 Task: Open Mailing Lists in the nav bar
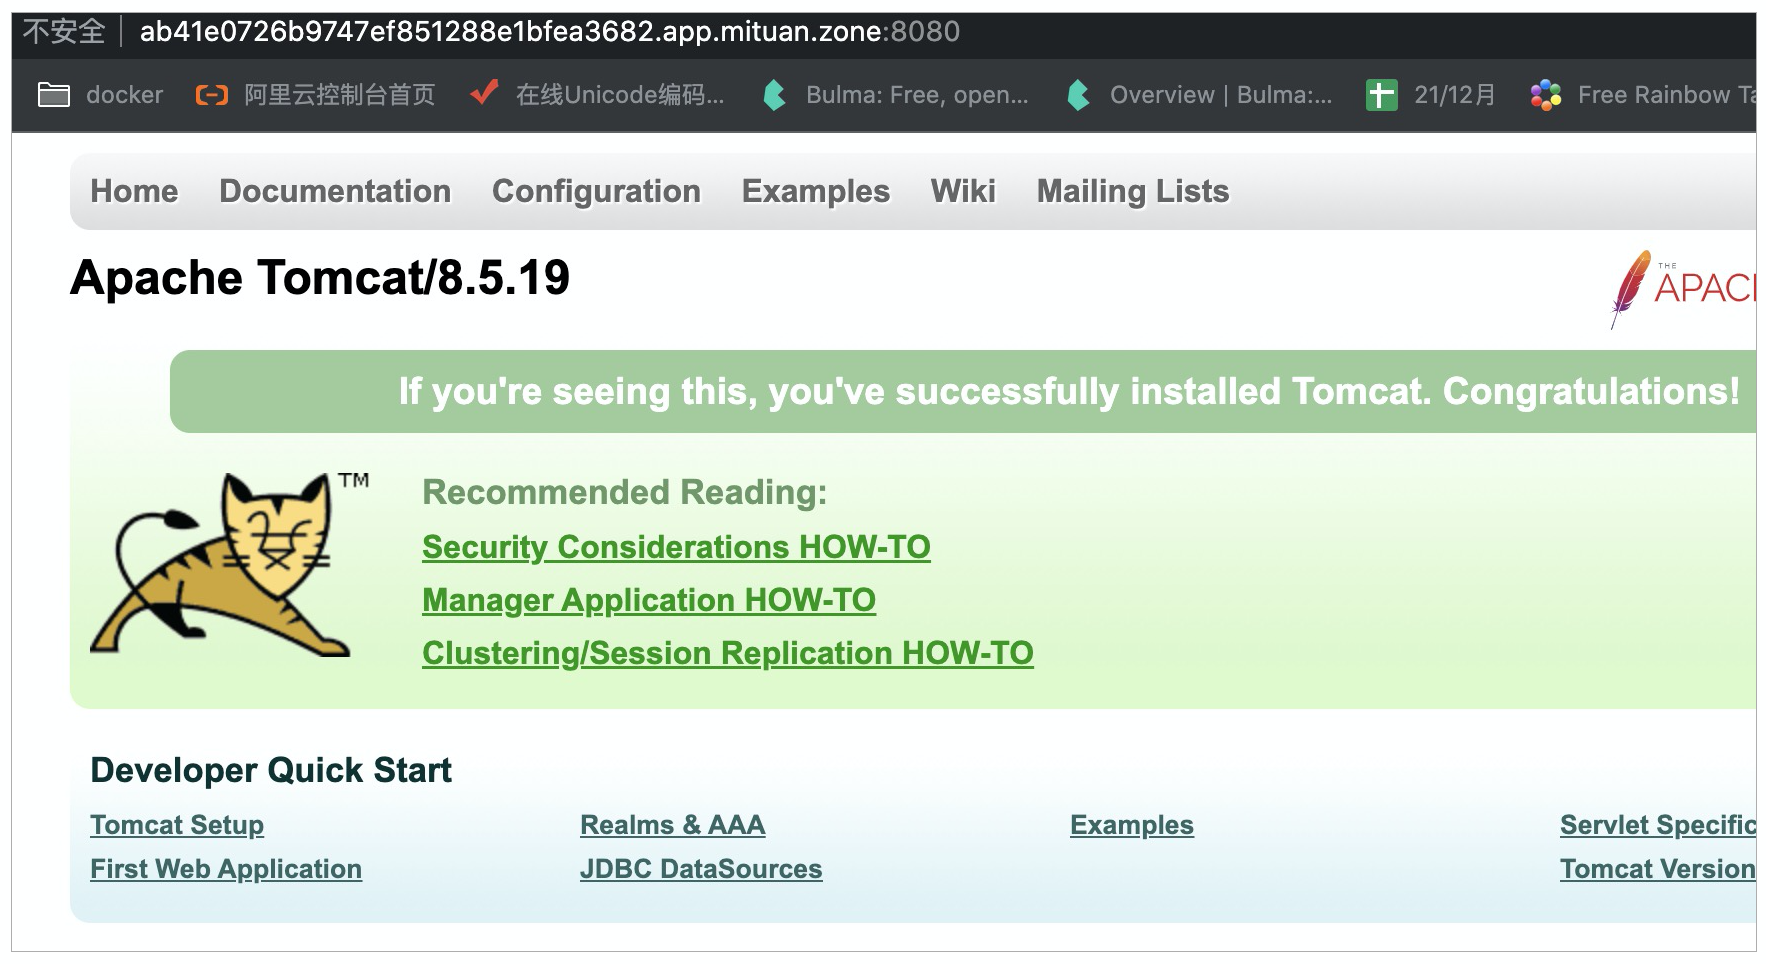(x=1132, y=191)
